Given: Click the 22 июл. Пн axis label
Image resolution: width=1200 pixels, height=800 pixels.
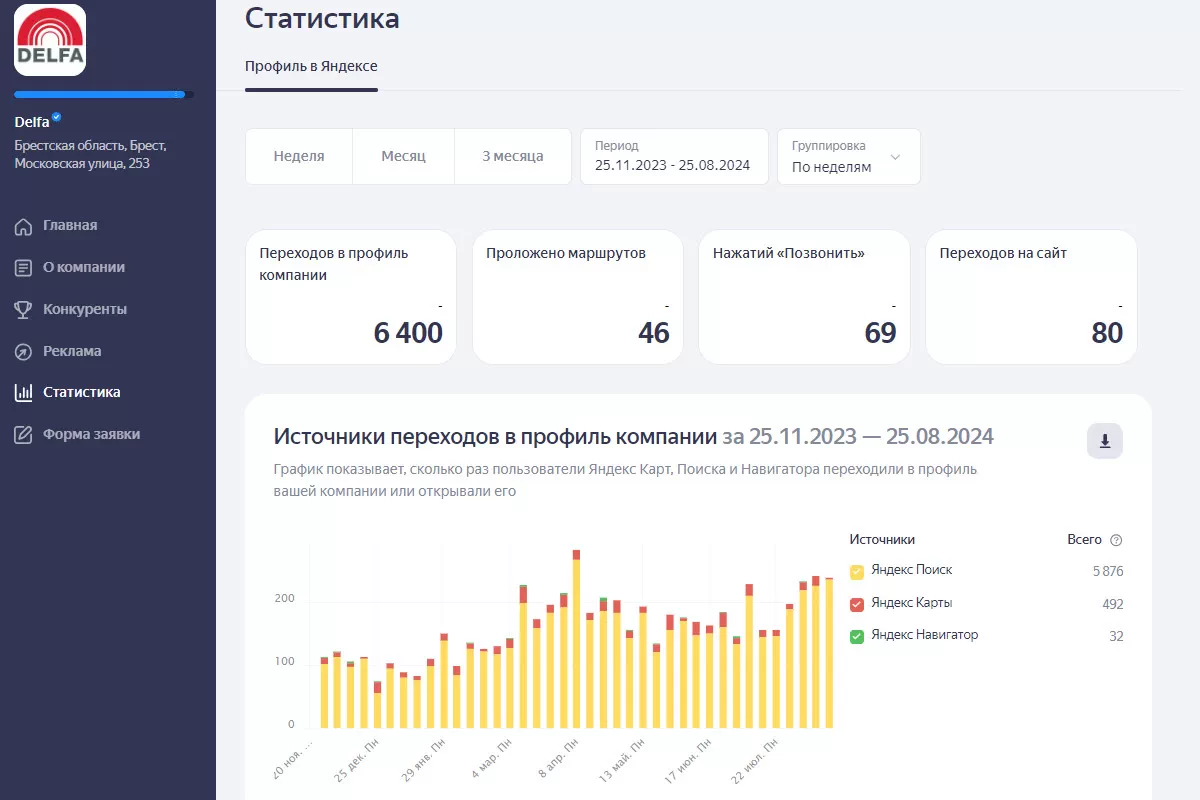Looking at the screenshot, I should (756, 761).
